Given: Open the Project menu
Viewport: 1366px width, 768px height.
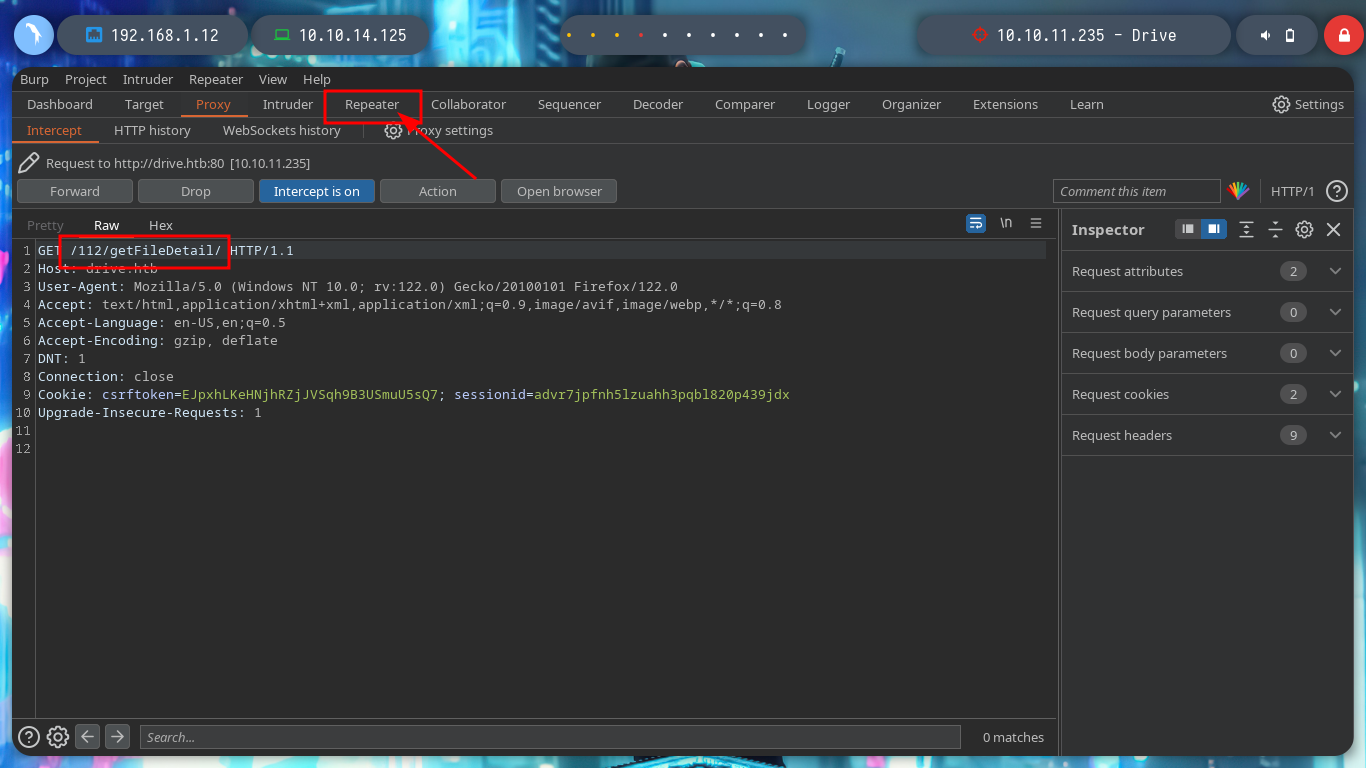Looking at the screenshot, I should click(x=86, y=79).
